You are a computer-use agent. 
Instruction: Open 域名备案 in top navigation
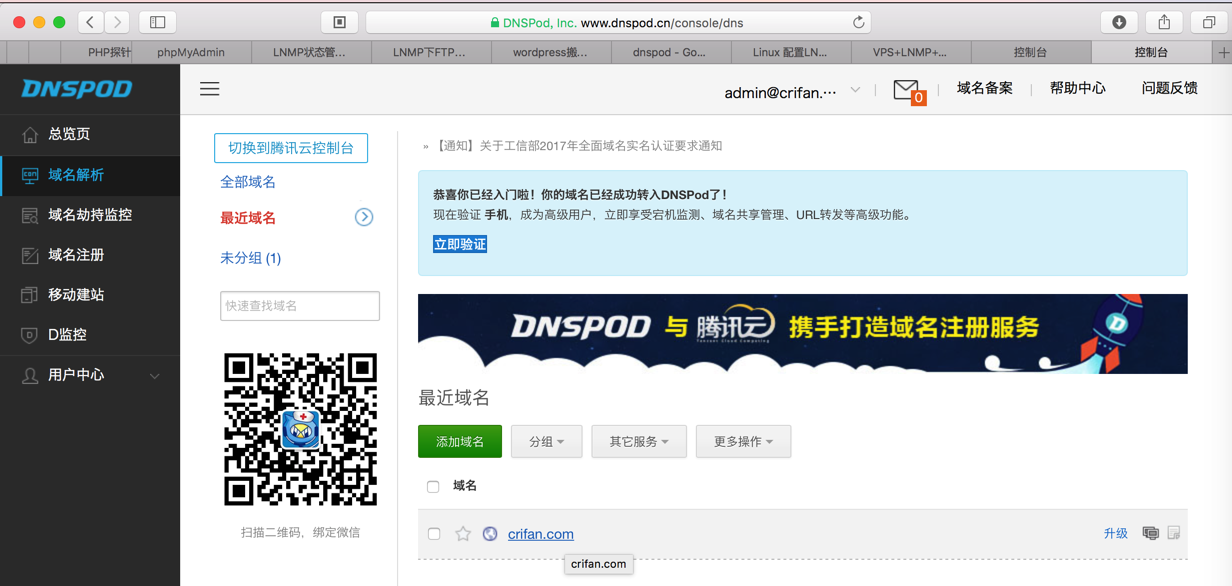(985, 88)
